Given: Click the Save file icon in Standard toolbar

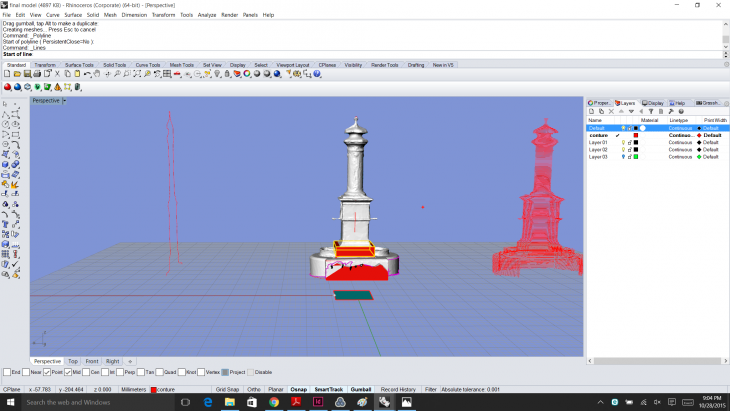Looking at the screenshot, I should pos(27,74).
